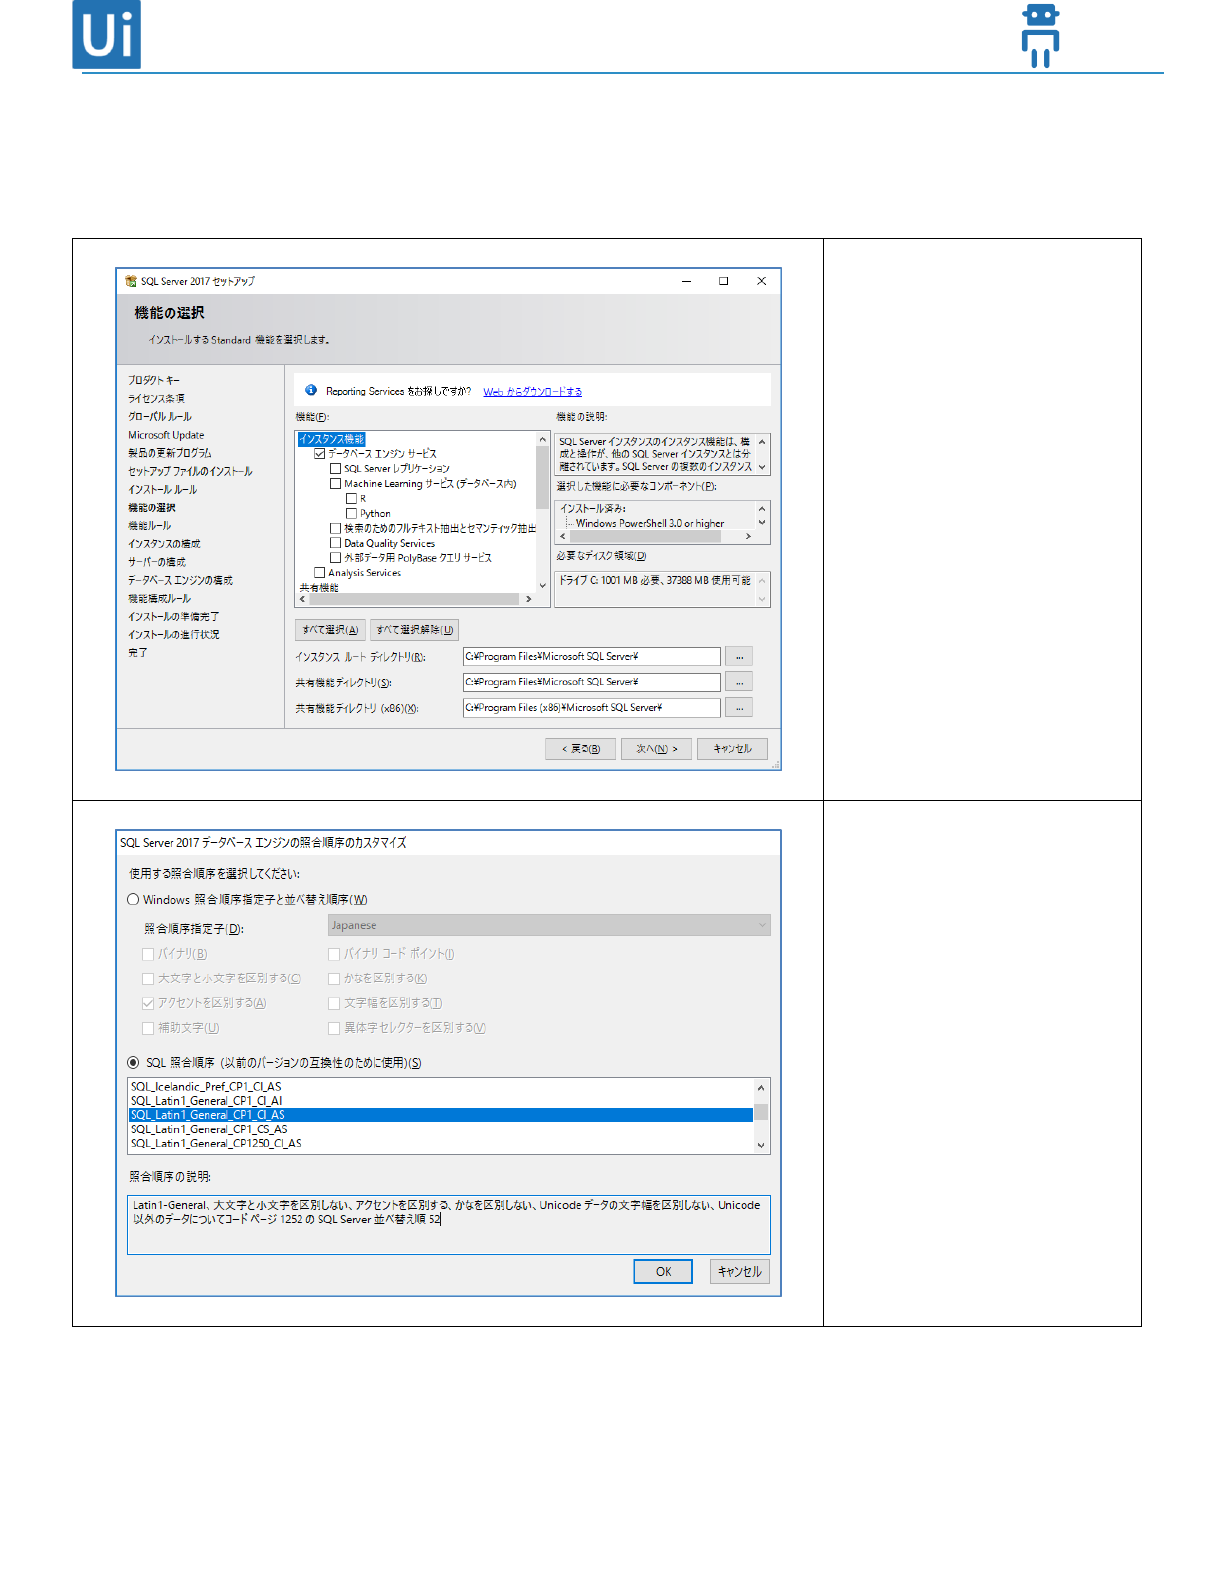
Task: Minimize the SQL Server 2017 セットアップ window
Action: [686, 281]
